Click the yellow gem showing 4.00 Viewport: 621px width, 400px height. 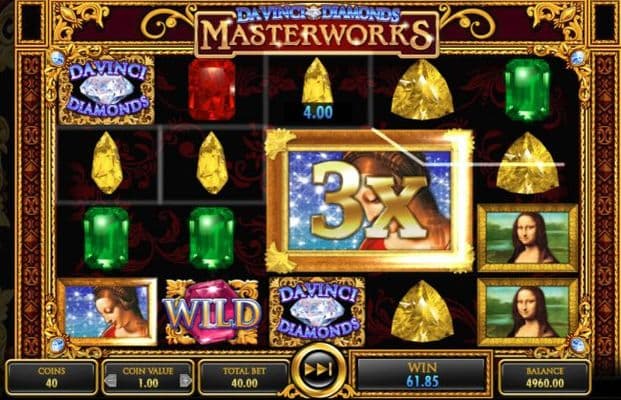point(317,89)
